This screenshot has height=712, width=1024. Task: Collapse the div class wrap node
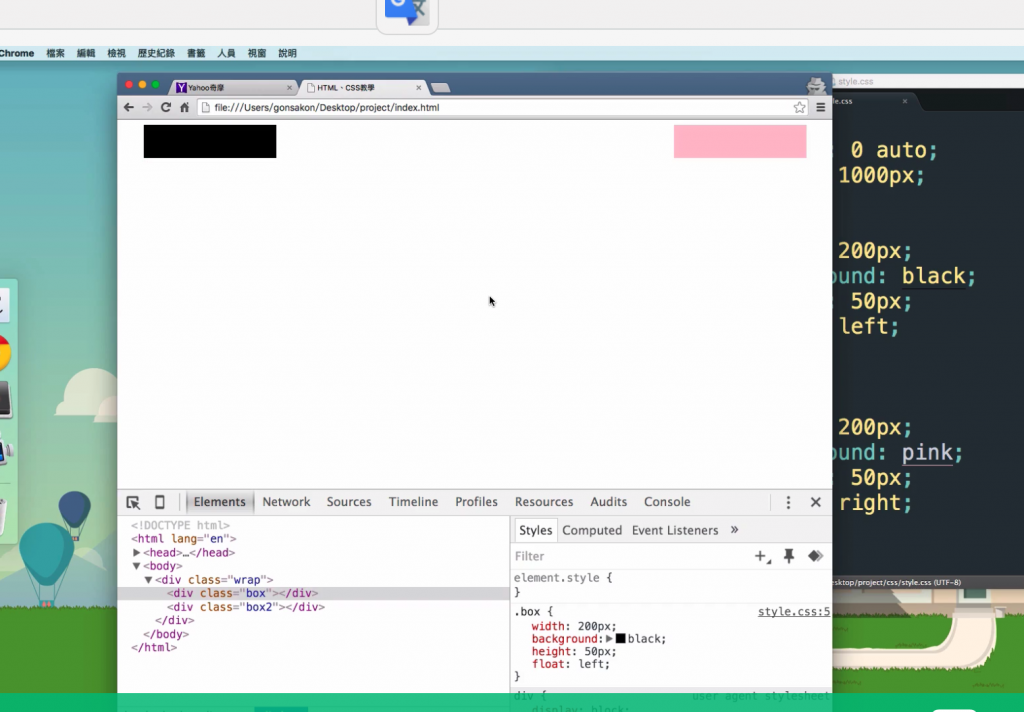click(x=148, y=580)
